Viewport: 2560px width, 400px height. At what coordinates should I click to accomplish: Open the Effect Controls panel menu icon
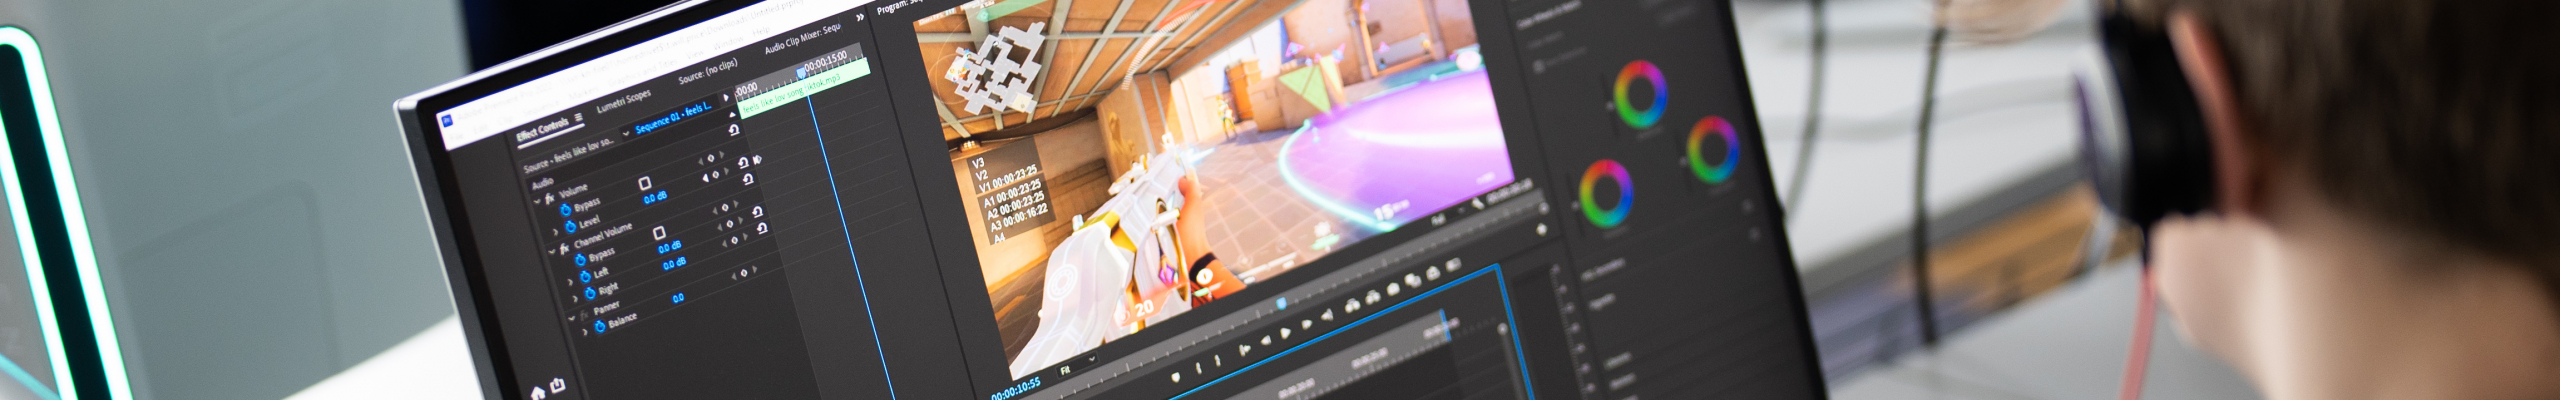[579, 118]
